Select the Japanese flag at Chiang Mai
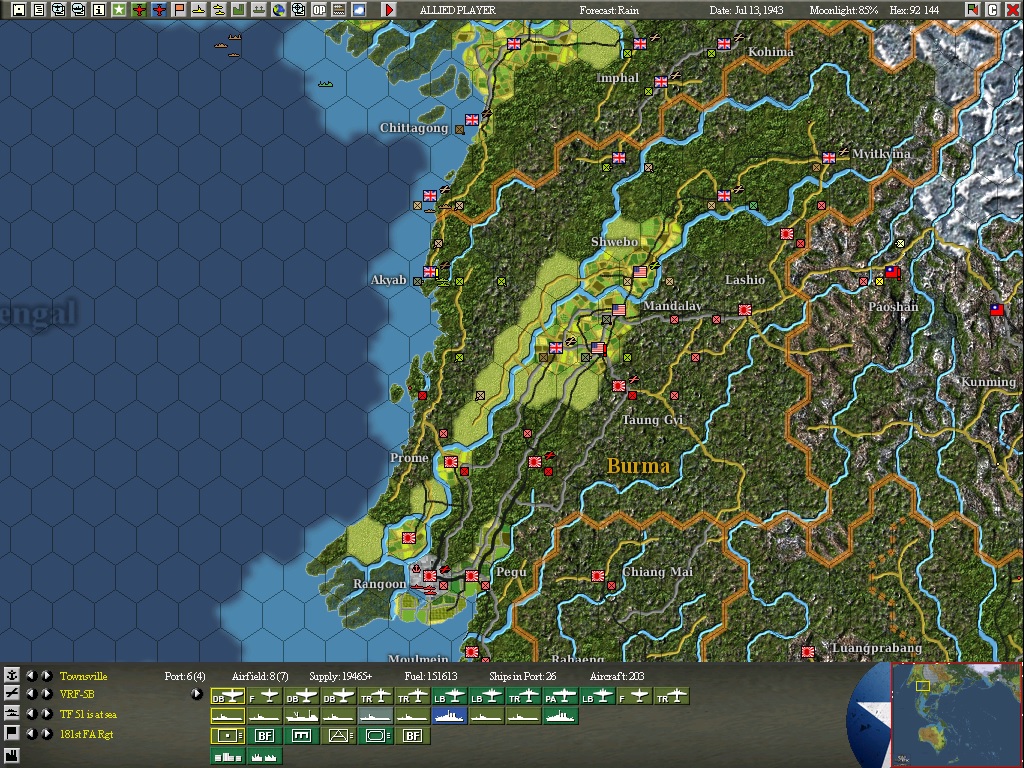 pyautogui.click(x=598, y=575)
